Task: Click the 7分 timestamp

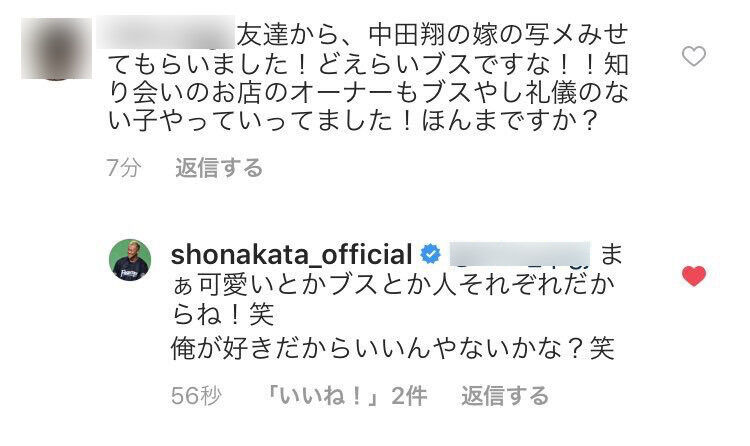Action: 124,168
